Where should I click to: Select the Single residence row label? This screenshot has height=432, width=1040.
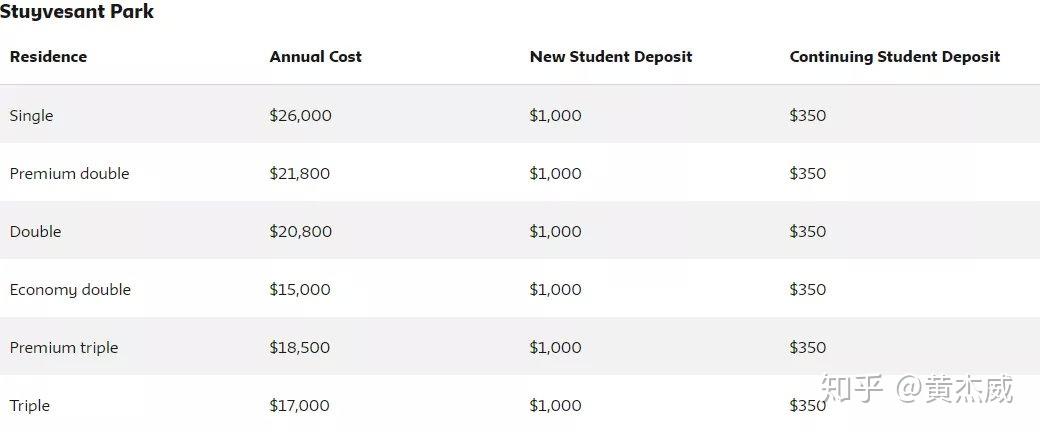click(31, 115)
